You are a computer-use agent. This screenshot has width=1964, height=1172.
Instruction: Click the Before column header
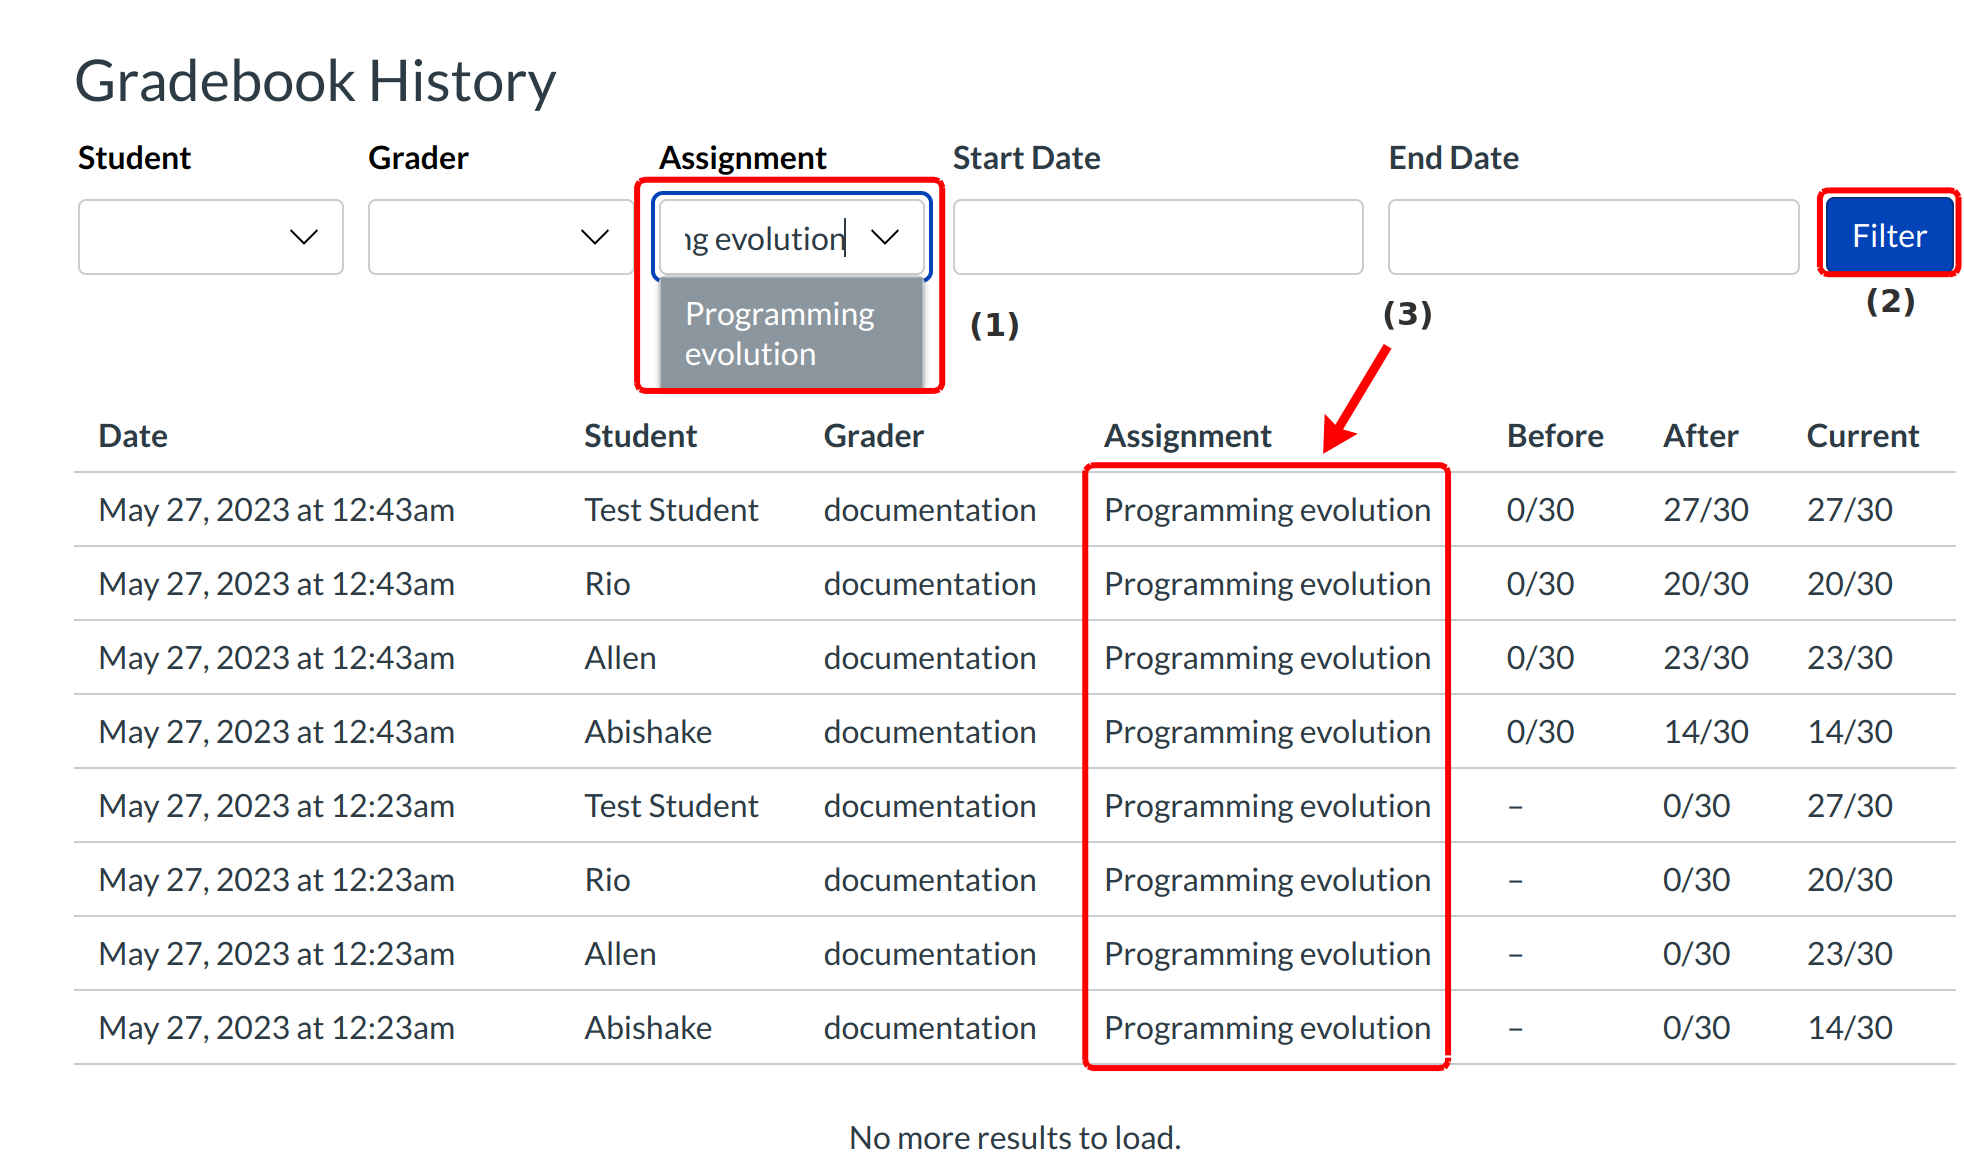pyautogui.click(x=1554, y=436)
